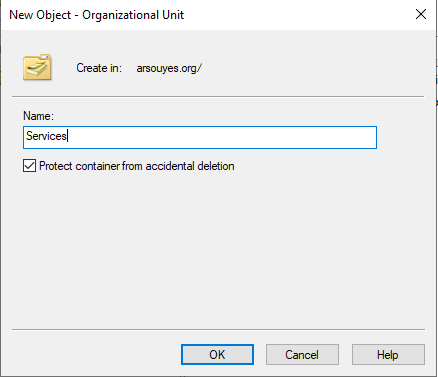Get assistance via the Help button
438x377 pixels.
click(x=388, y=354)
